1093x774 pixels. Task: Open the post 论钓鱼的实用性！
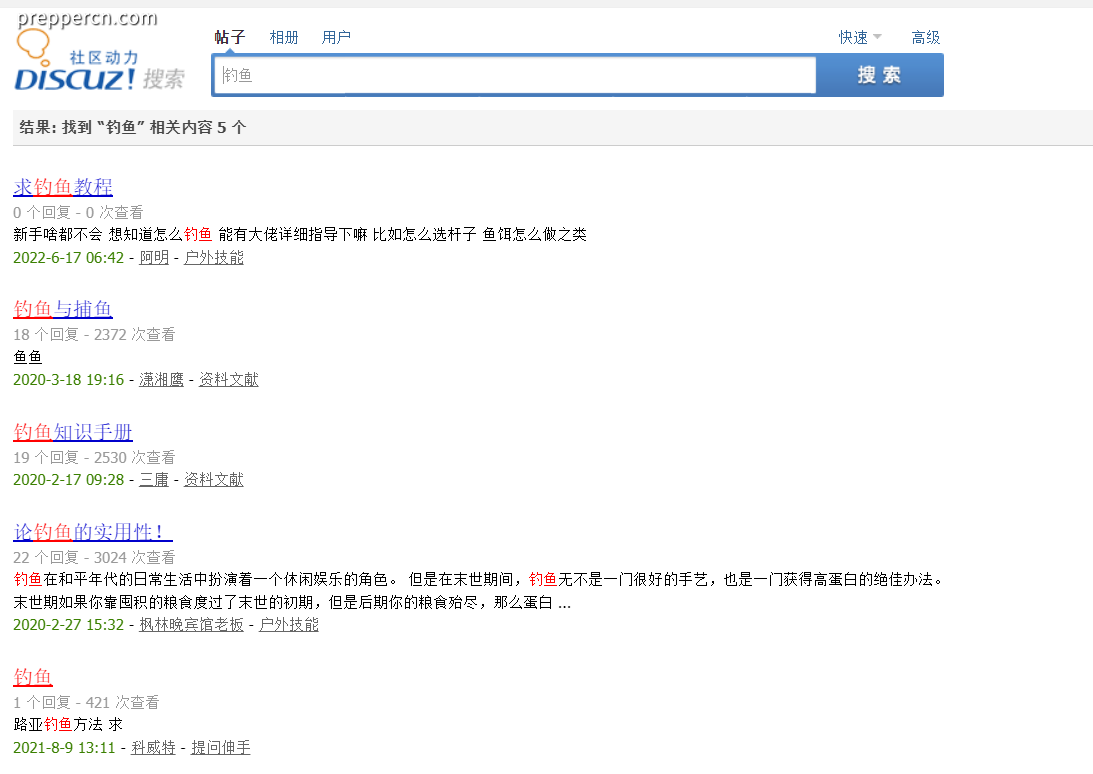coord(93,532)
